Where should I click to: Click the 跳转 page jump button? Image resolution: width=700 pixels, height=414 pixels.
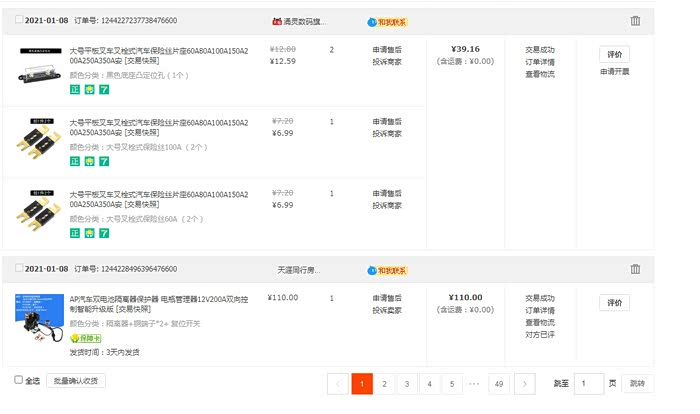click(637, 384)
